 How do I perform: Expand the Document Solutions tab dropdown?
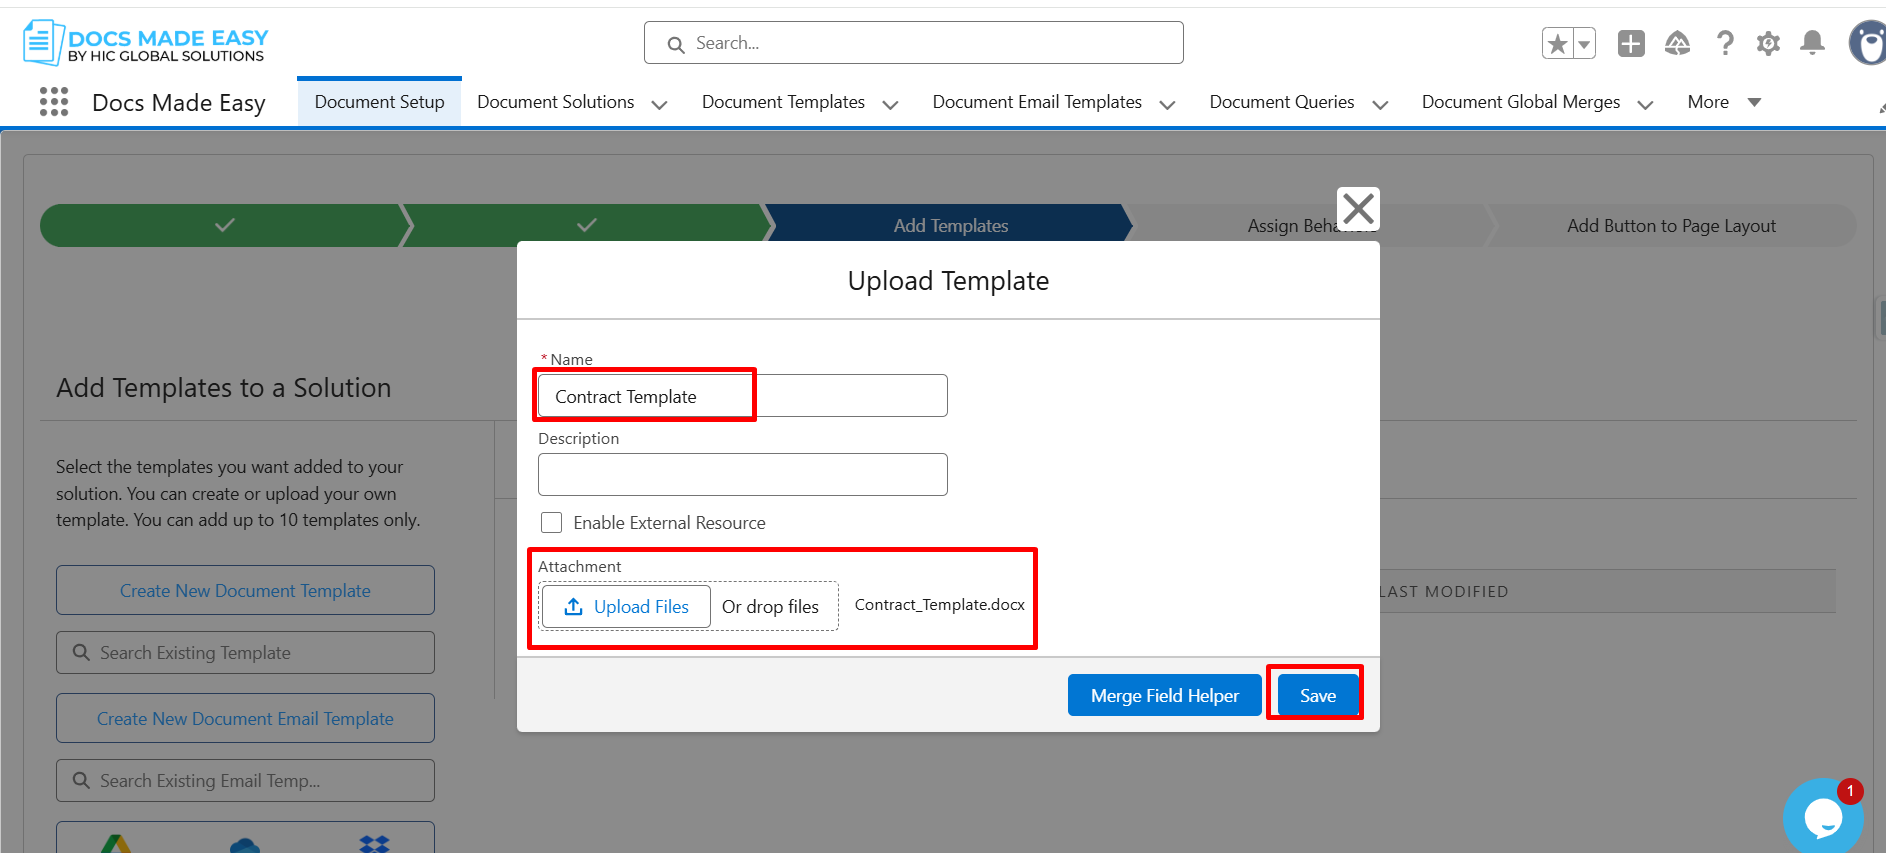(x=659, y=104)
